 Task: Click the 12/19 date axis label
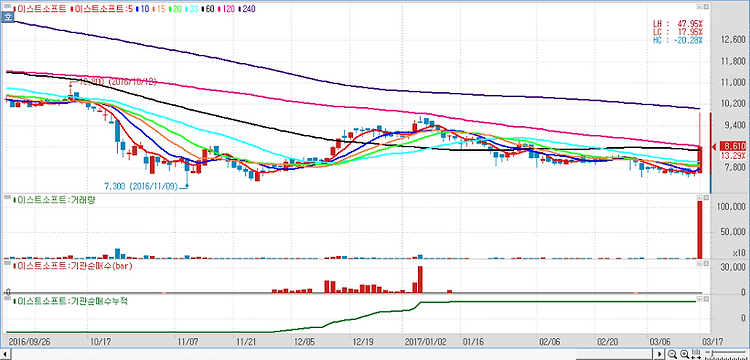point(363,341)
